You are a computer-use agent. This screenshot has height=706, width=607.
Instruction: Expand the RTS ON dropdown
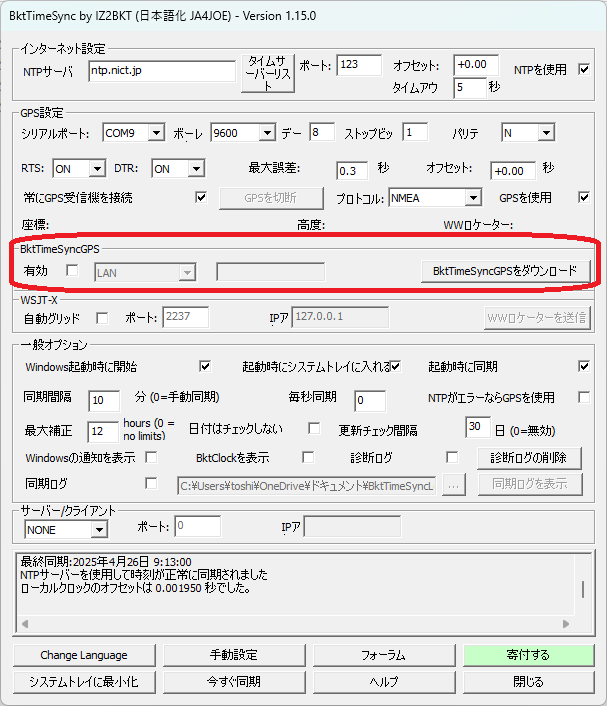[97, 169]
